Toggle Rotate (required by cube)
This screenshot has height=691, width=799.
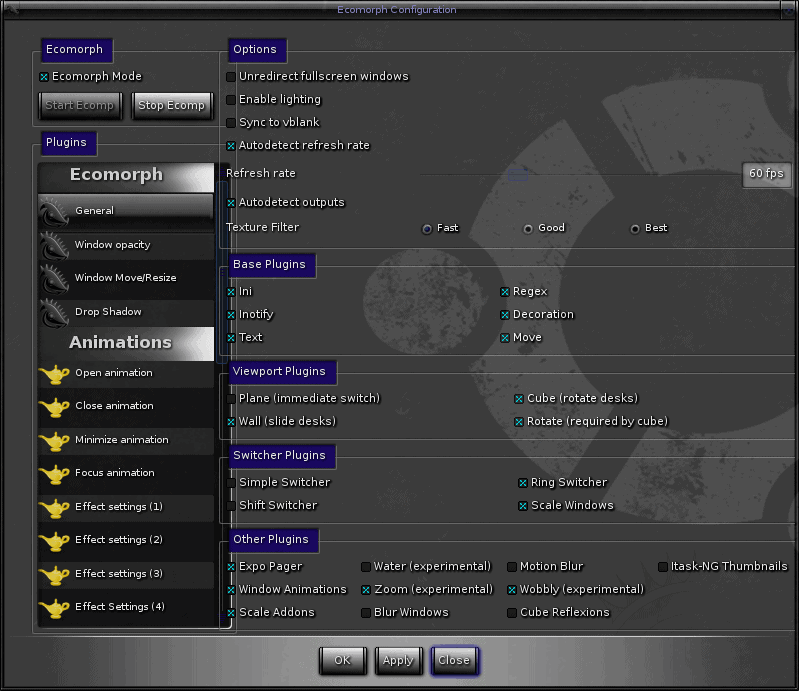pos(519,422)
